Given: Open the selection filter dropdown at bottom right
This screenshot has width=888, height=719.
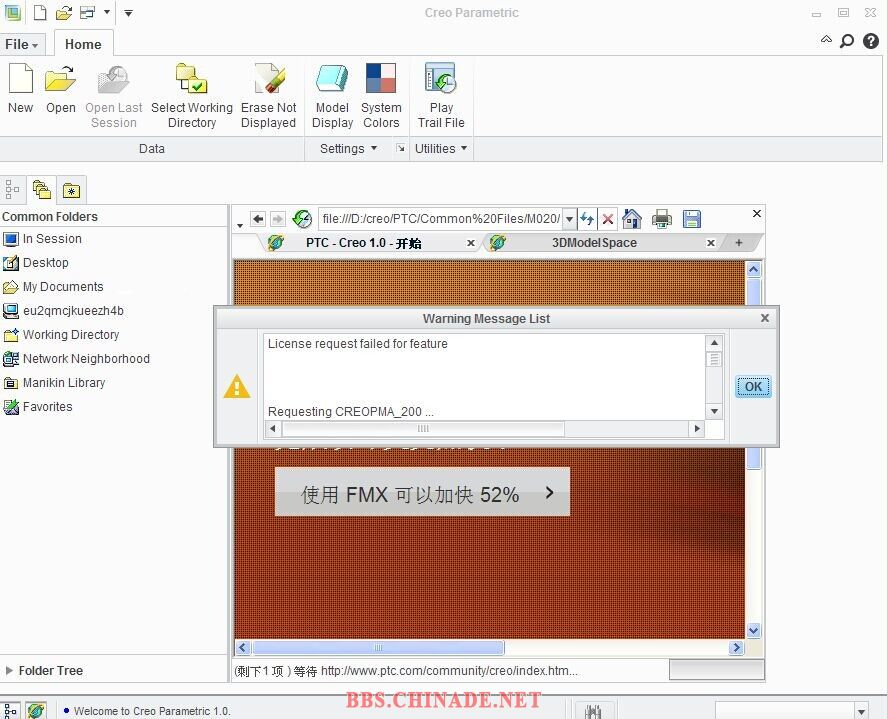Looking at the screenshot, I should 861,711.
